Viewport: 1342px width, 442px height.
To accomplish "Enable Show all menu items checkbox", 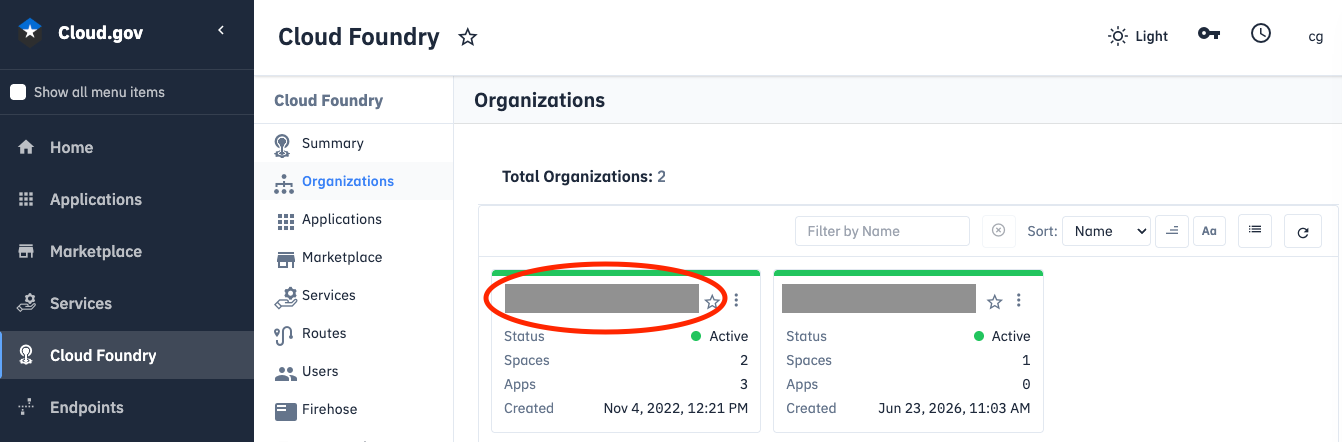I will [18, 92].
